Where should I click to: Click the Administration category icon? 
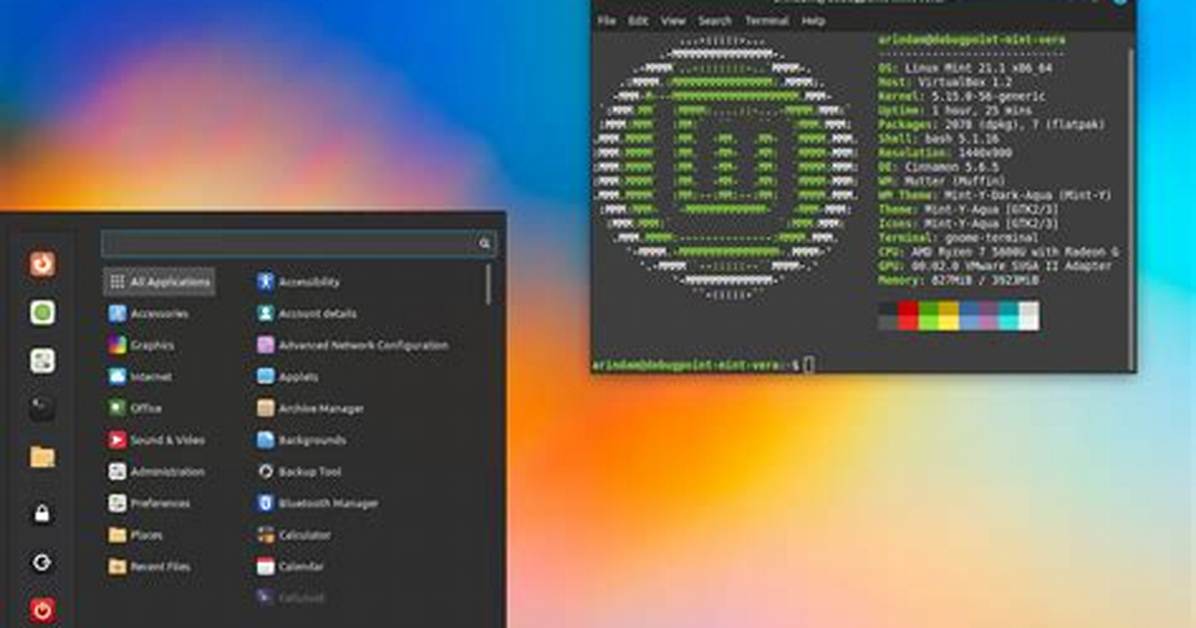pos(117,472)
